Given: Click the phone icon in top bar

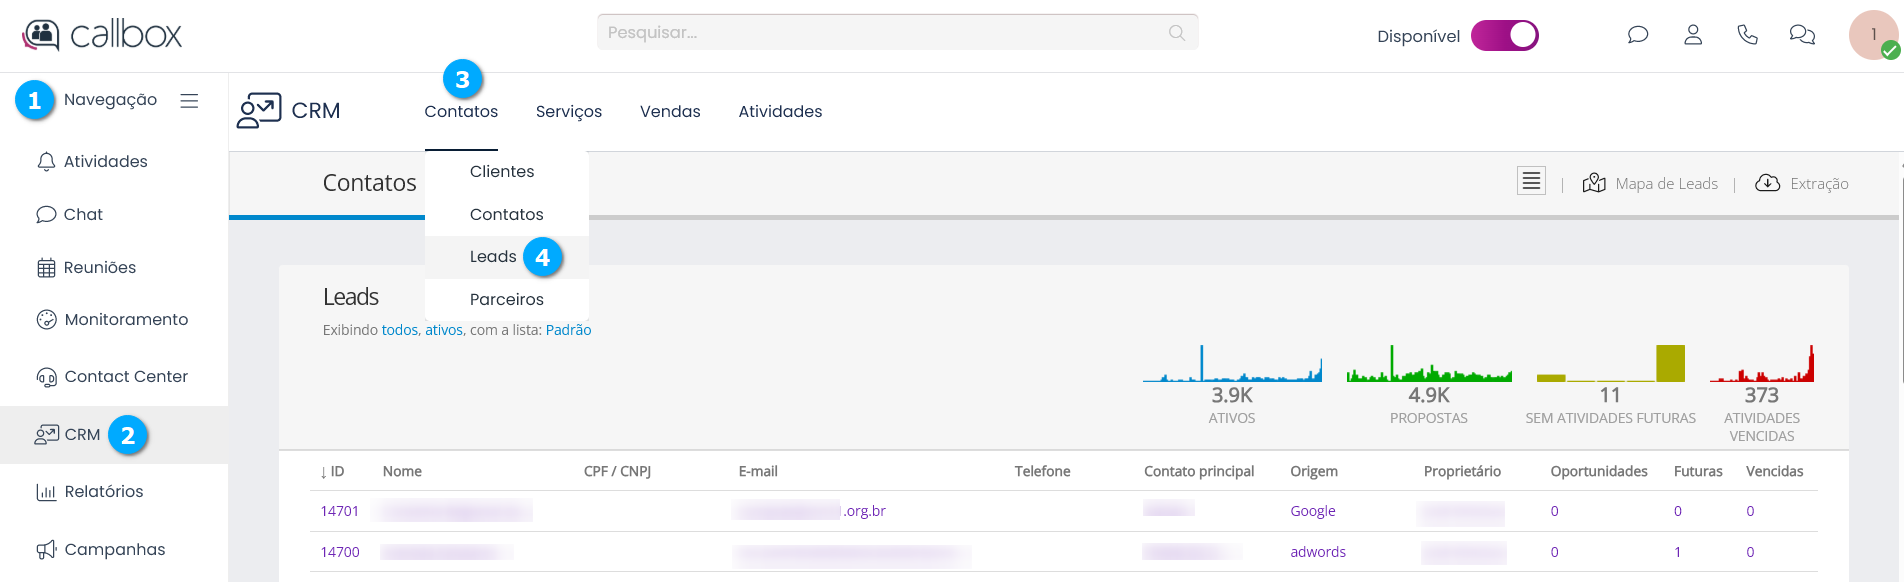Looking at the screenshot, I should (1747, 36).
